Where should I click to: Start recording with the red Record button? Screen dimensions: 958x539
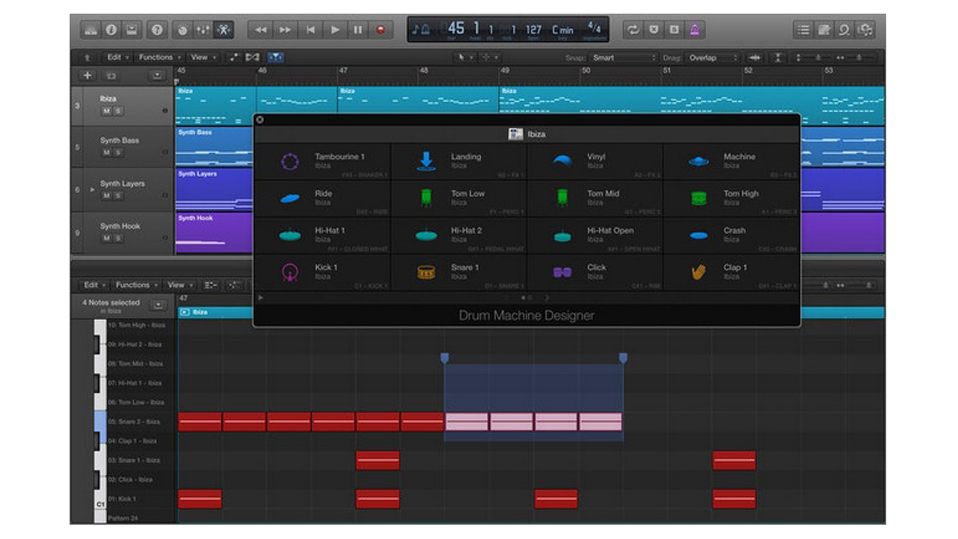point(381,29)
